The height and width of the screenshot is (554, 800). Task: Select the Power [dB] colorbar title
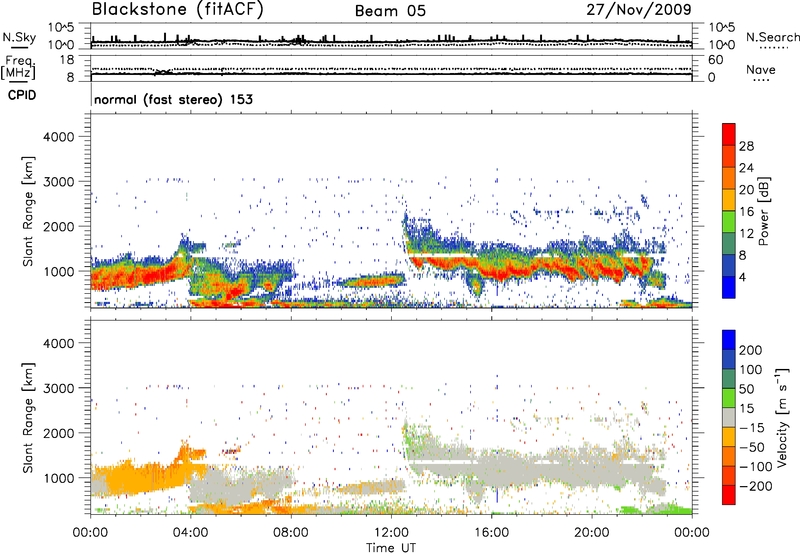click(x=763, y=211)
